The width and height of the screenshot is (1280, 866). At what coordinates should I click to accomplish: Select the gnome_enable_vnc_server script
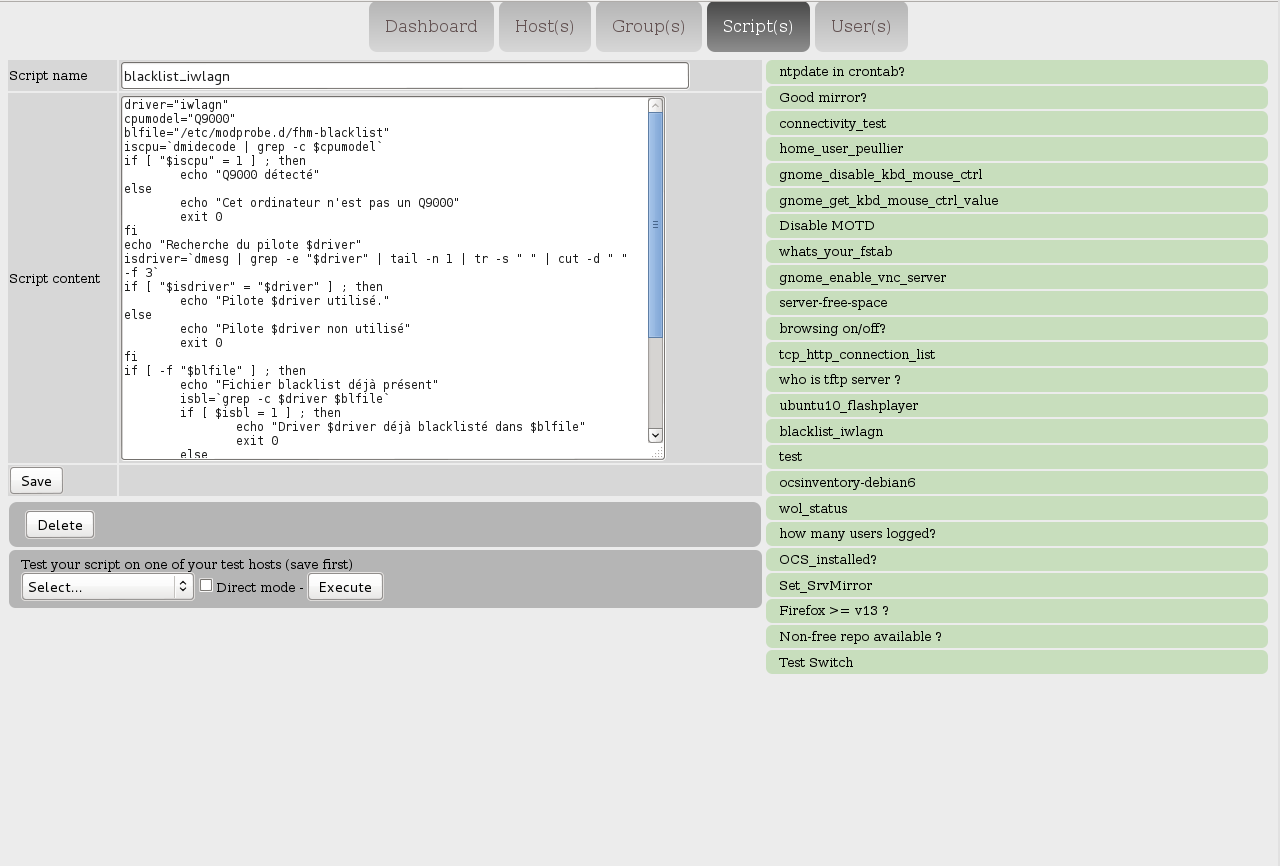1016,277
